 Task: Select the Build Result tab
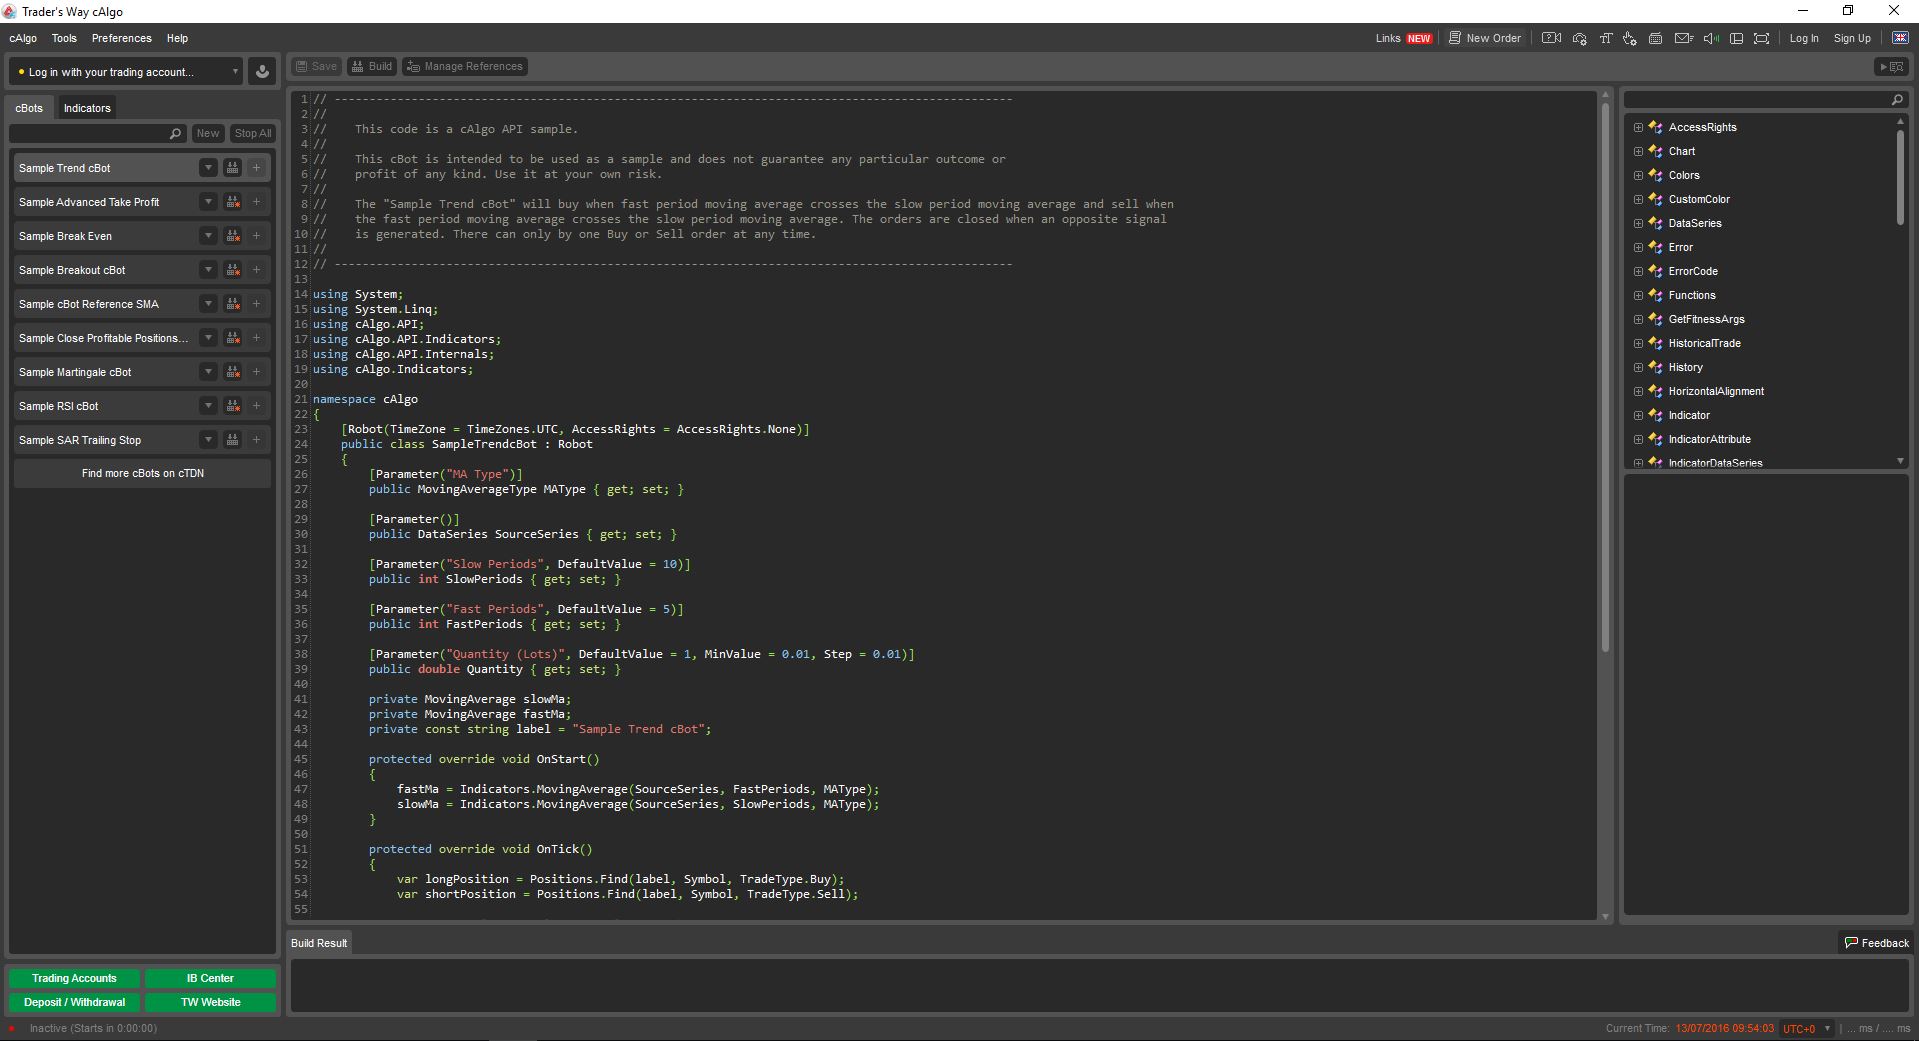point(319,943)
